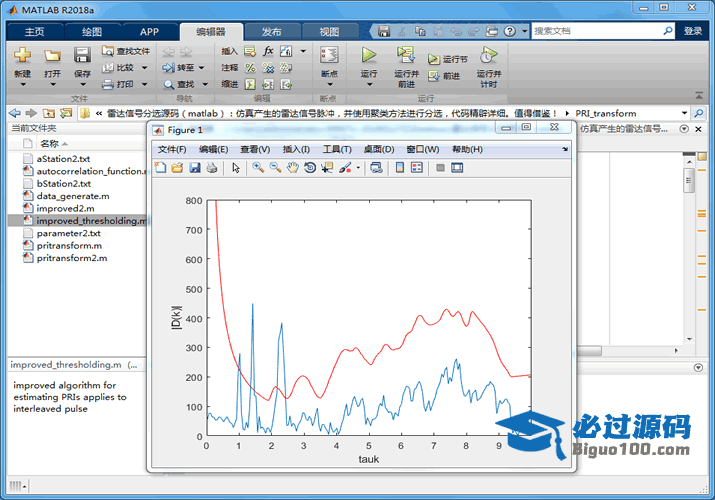Open the Print (打印) dropdown arrow

[144, 84]
